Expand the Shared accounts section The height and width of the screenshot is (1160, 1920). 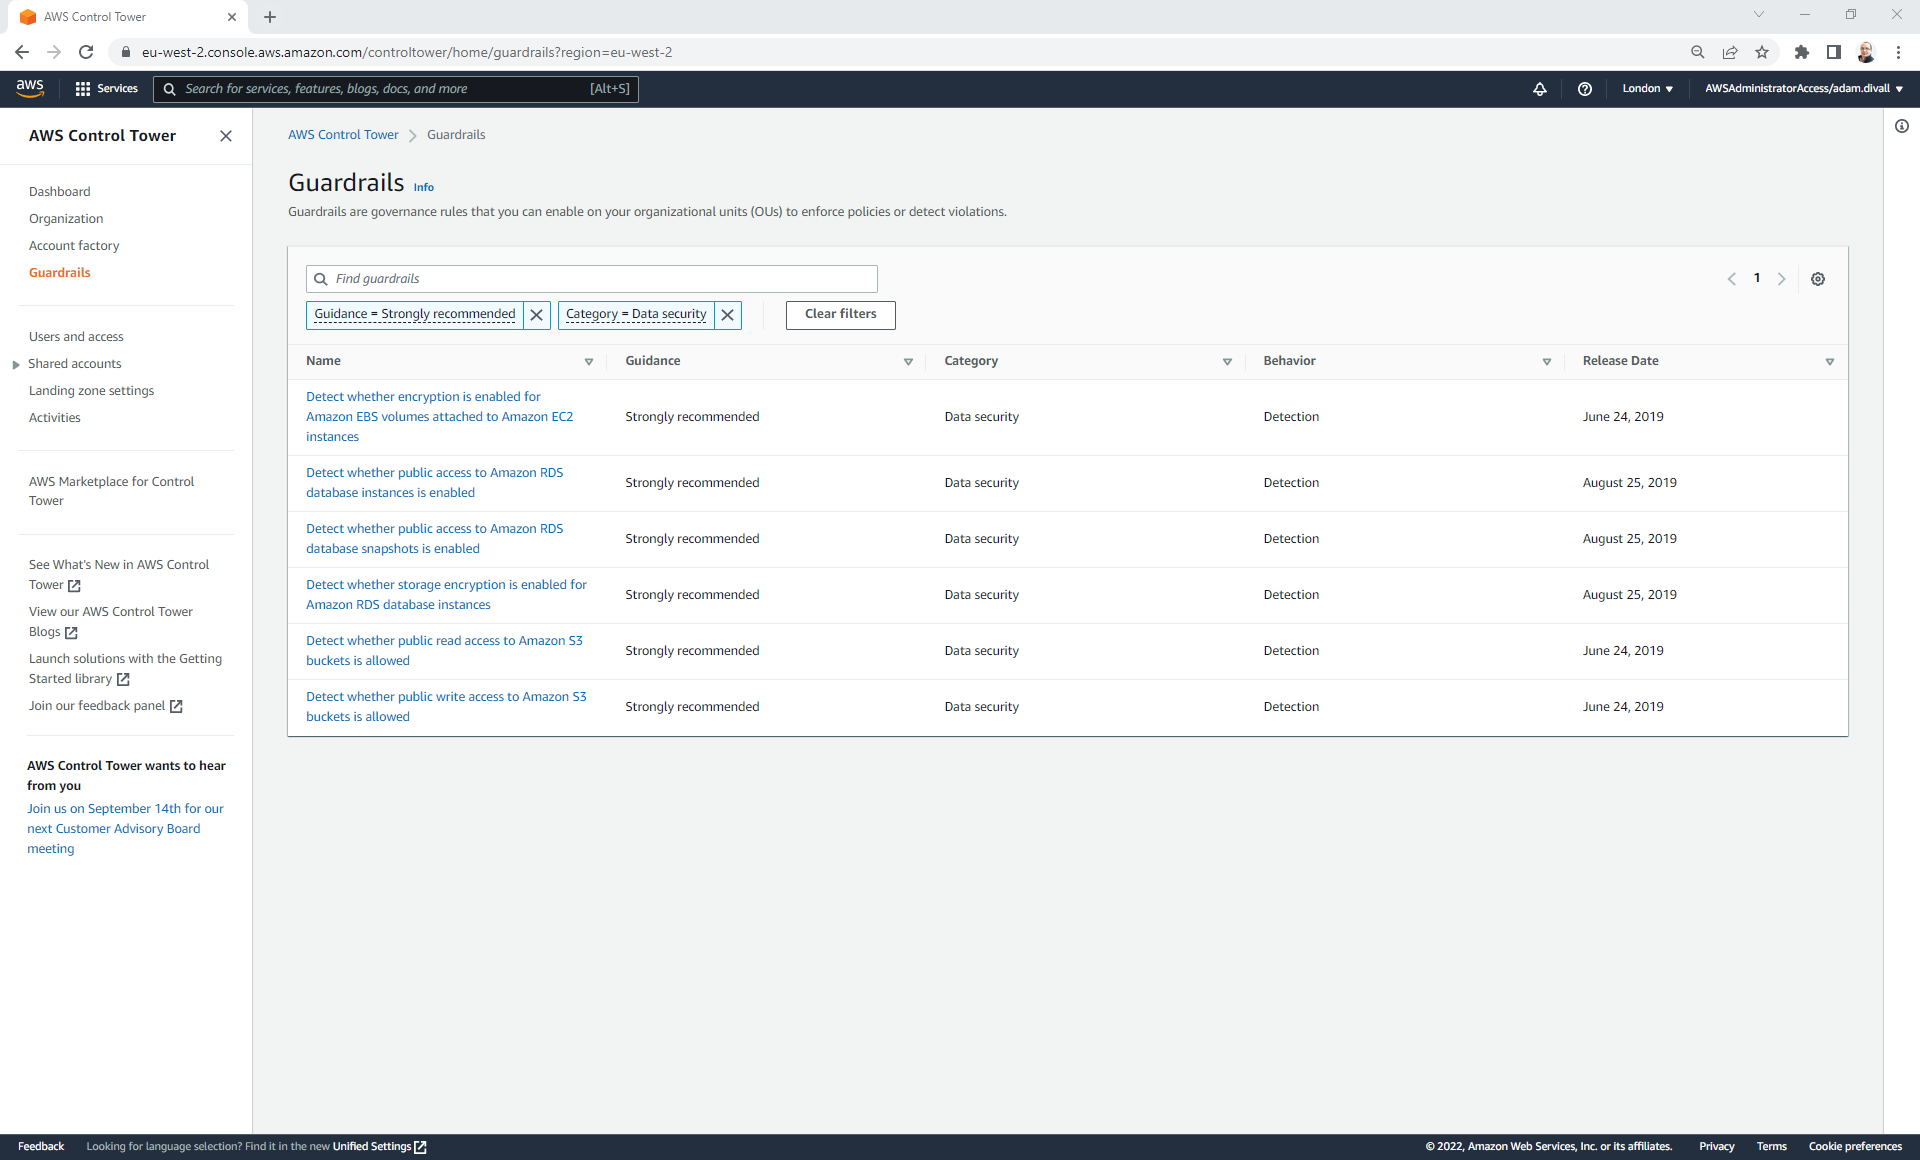15,363
